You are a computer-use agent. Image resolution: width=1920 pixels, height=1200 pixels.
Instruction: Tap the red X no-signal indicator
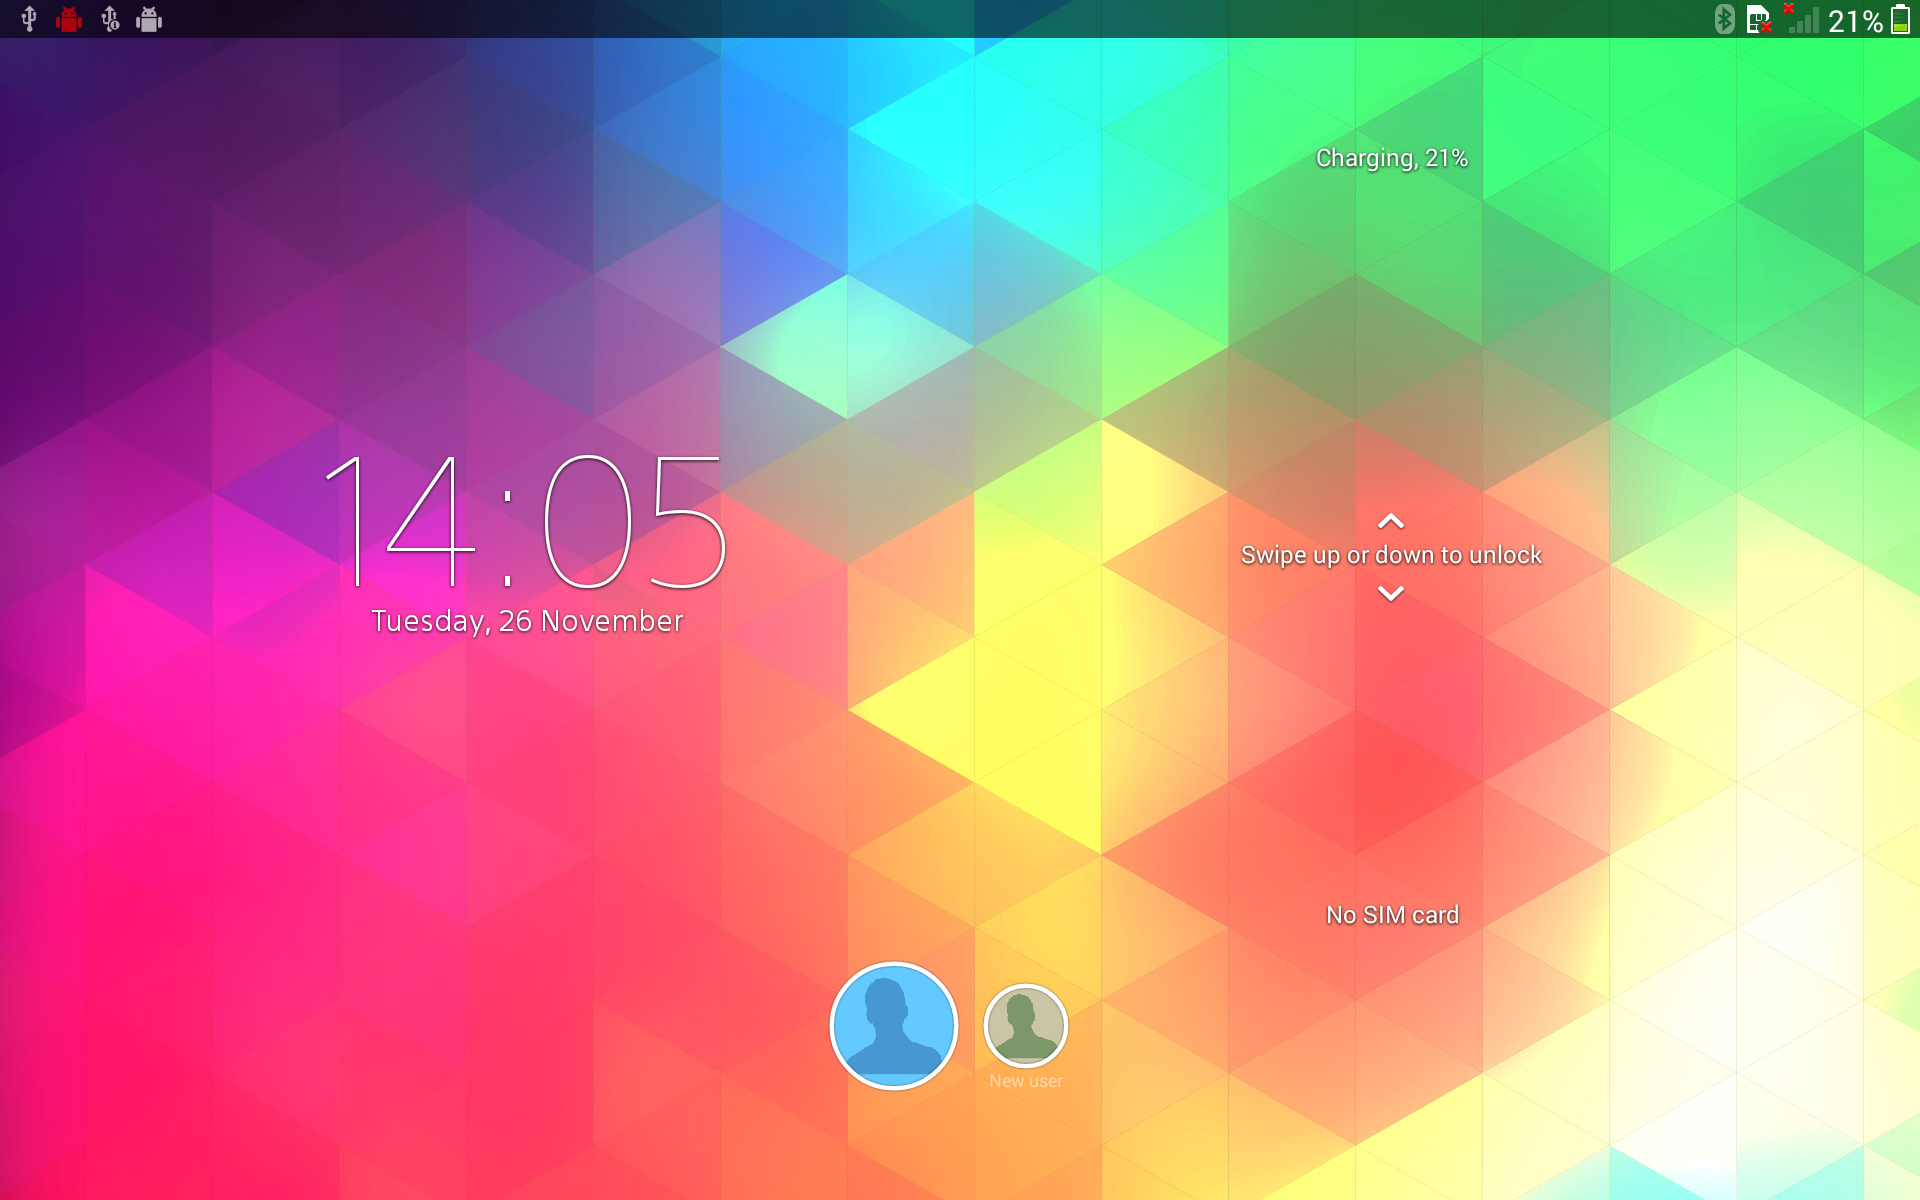click(x=1789, y=9)
